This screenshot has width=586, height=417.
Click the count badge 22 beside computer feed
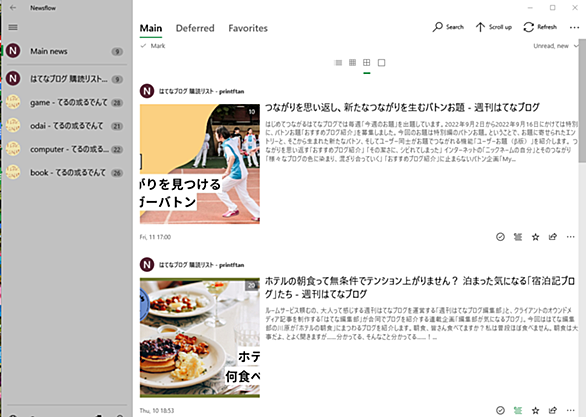click(x=117, y=149)
